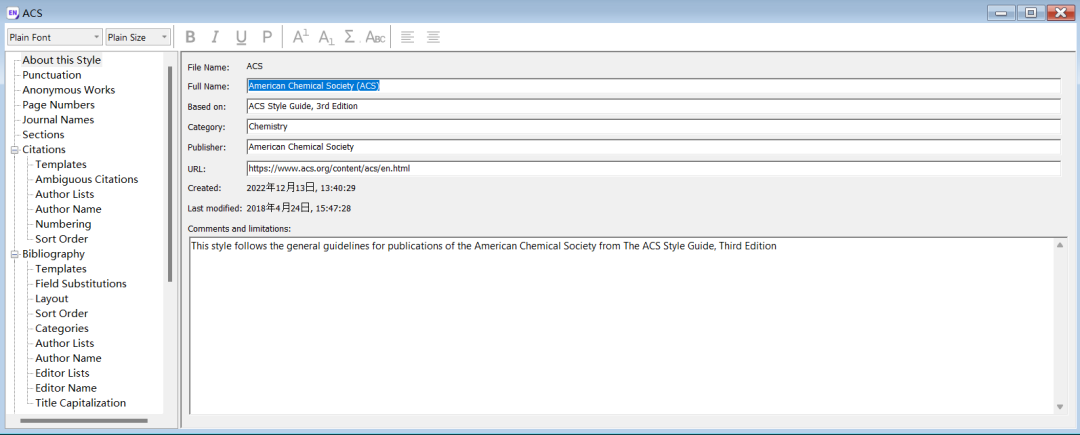This screenshot has height=435, width=1080.
Task: Click the URL input field
Action: 654,168
